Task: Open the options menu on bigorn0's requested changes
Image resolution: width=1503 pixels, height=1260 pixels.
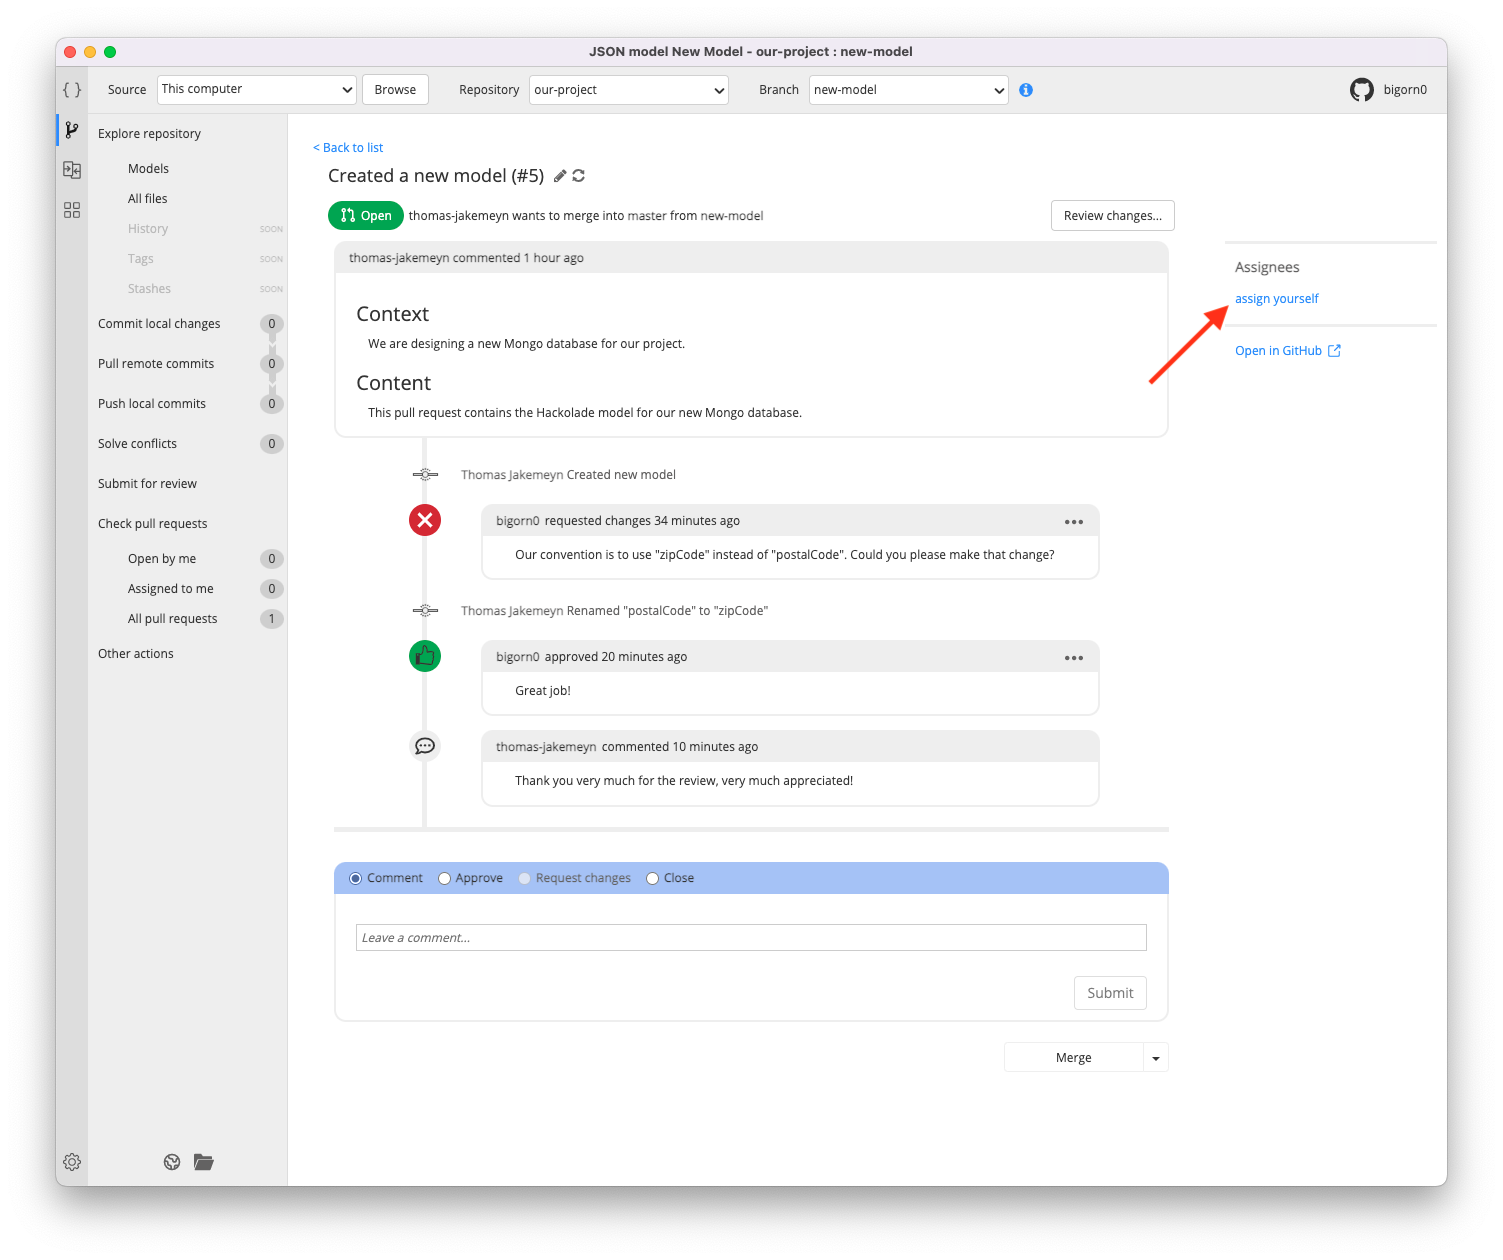Action: tap(1074, 520)
